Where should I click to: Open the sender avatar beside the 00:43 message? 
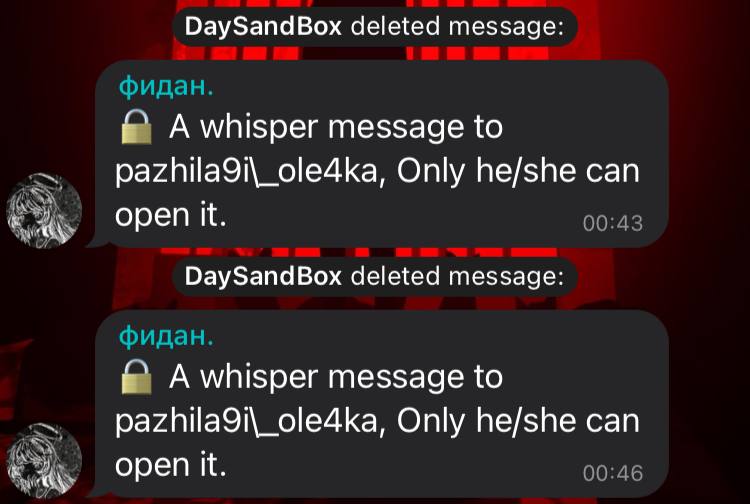44,210
